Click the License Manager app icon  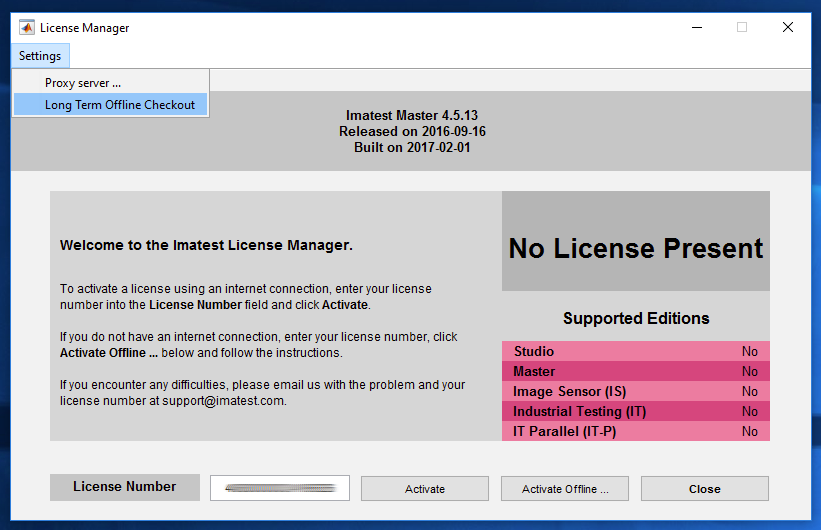click(27, 27)
